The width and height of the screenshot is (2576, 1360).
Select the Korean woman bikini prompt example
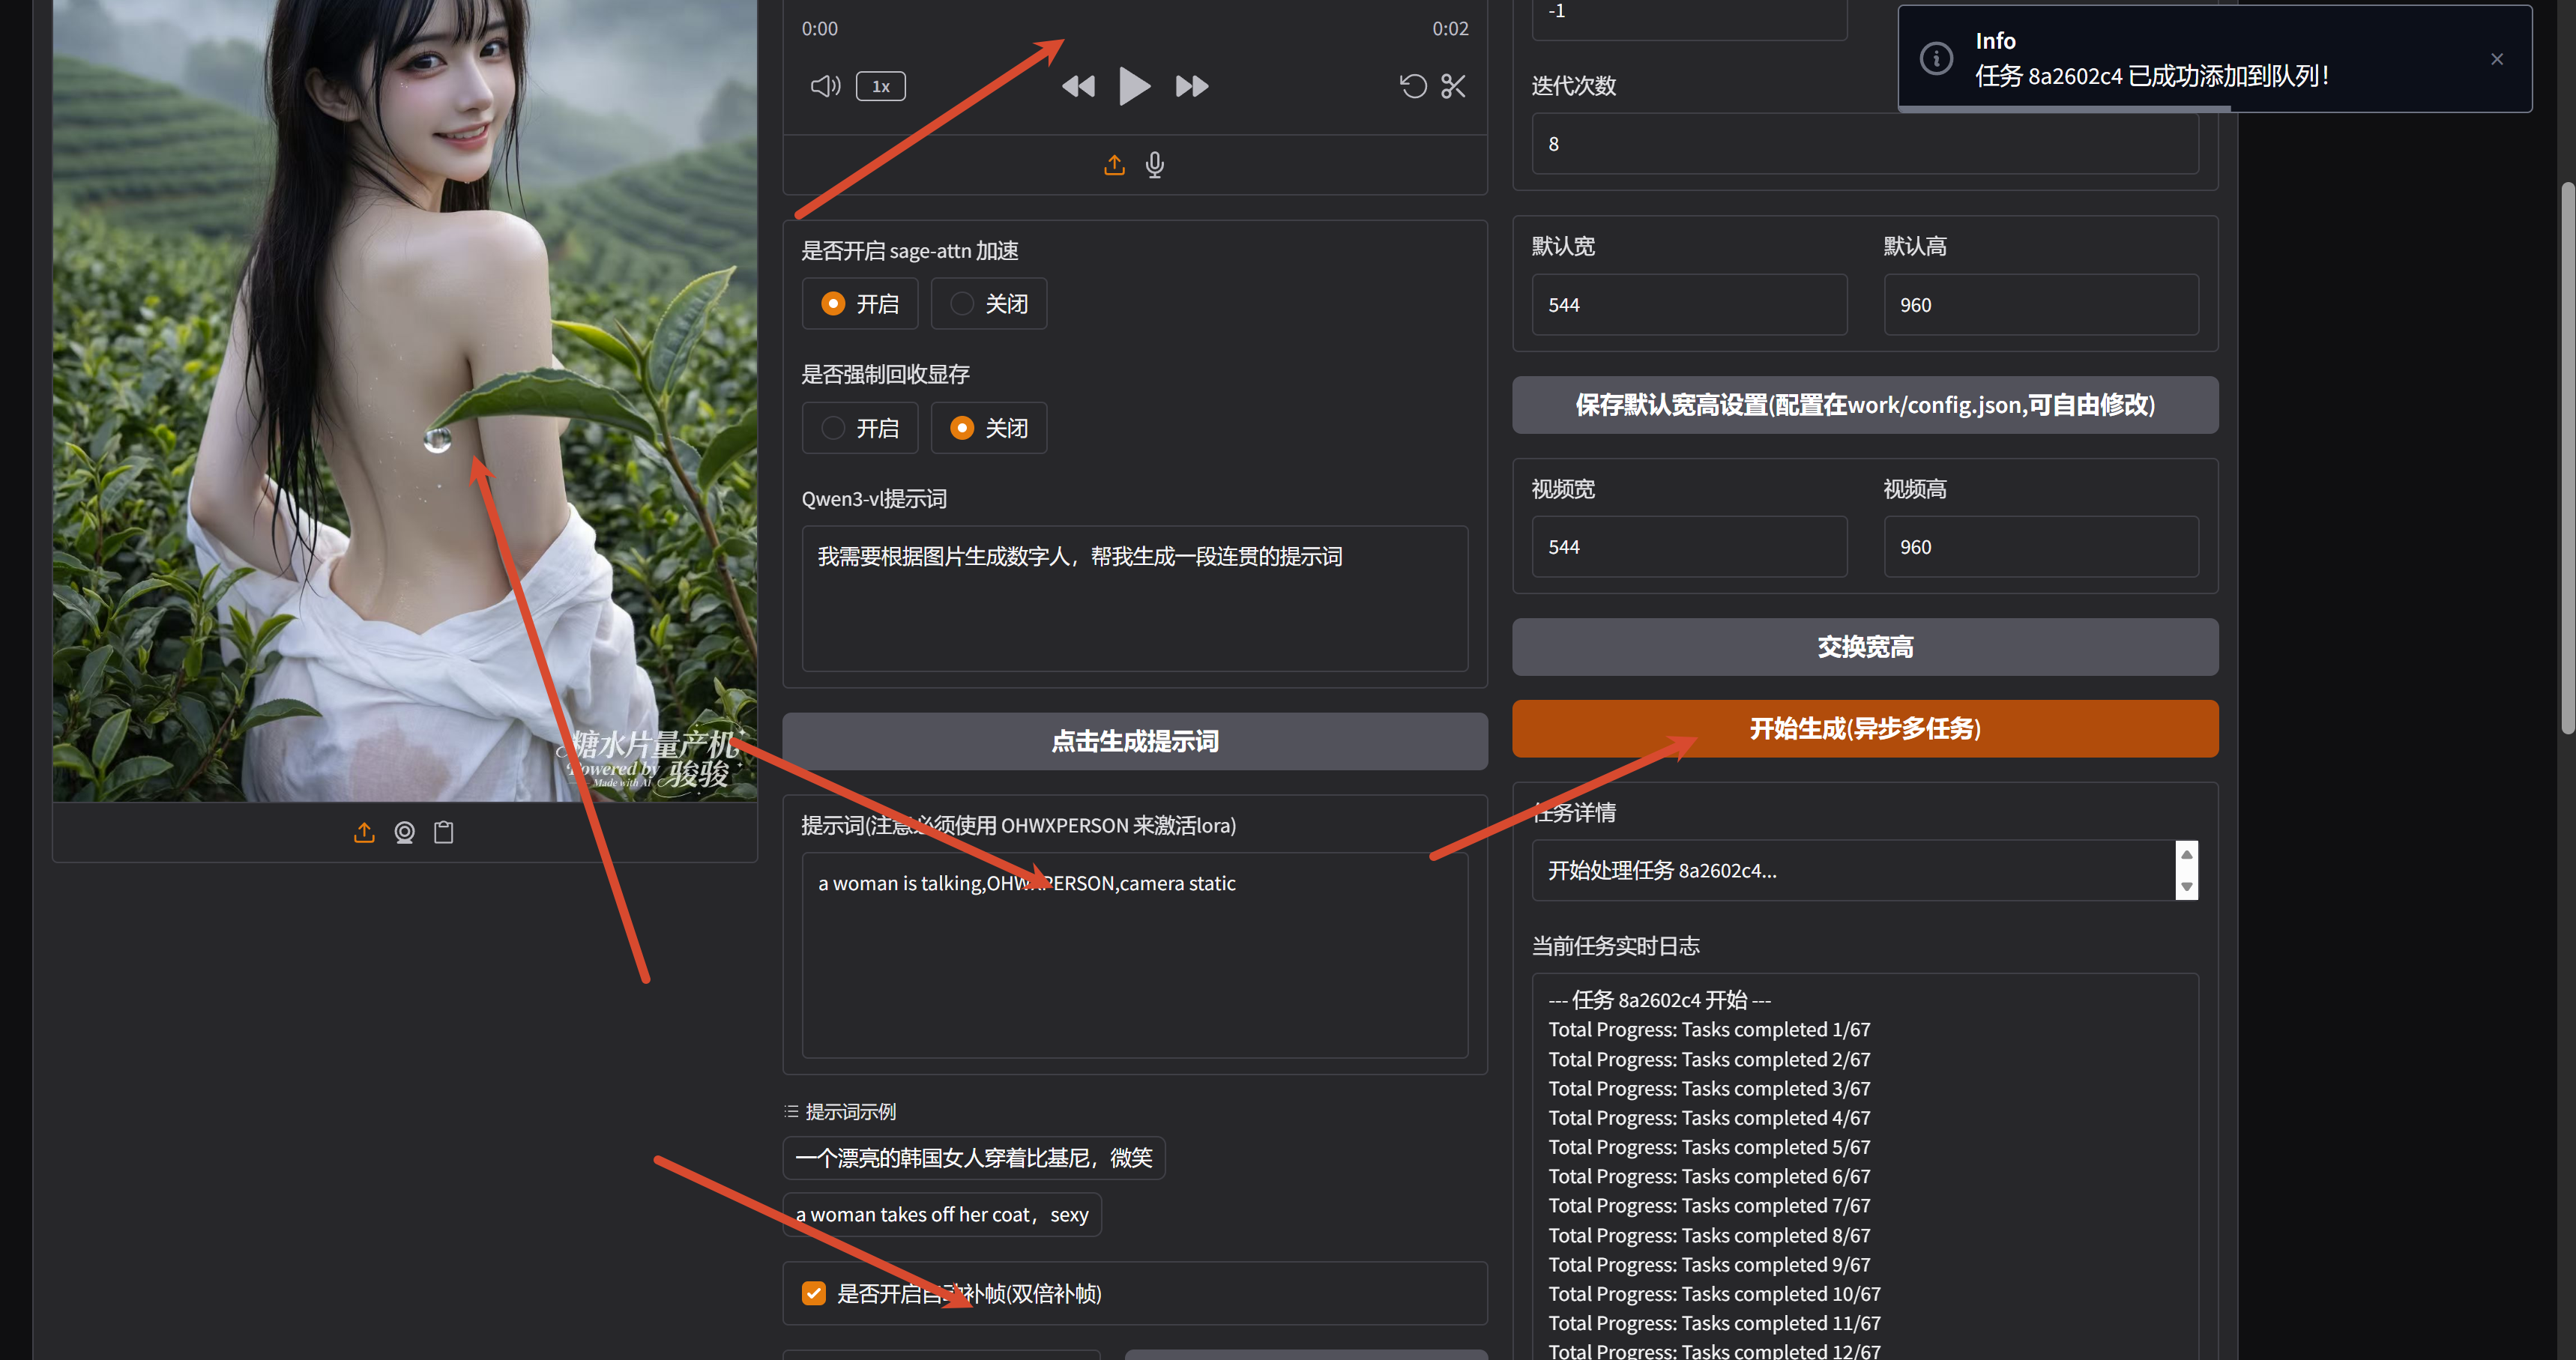973,1158
